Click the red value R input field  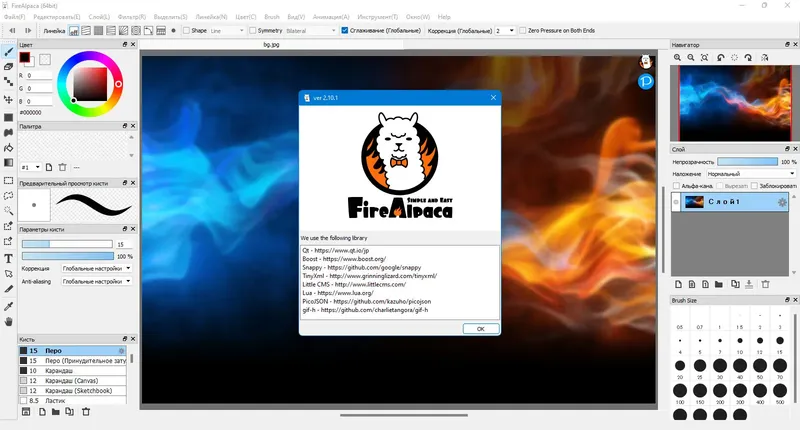pos(39,75)
